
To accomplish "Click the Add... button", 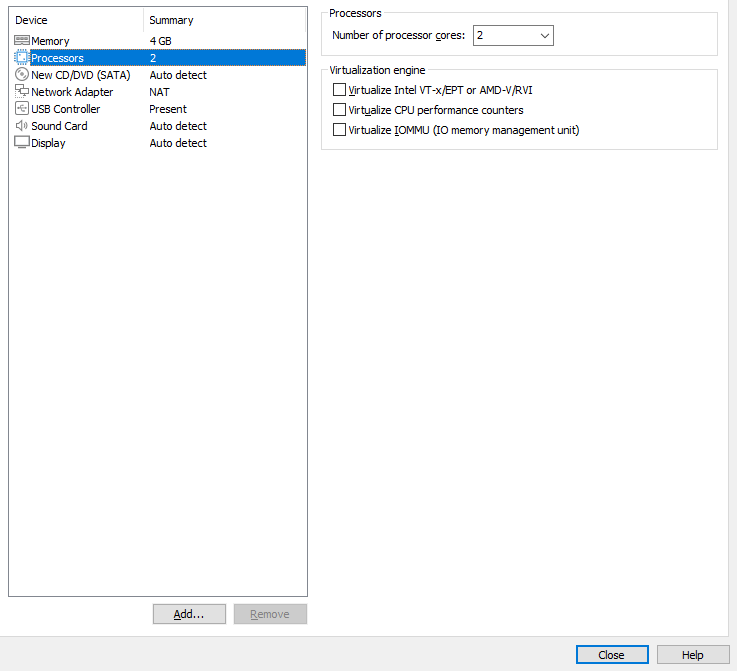I will (189, 614).
